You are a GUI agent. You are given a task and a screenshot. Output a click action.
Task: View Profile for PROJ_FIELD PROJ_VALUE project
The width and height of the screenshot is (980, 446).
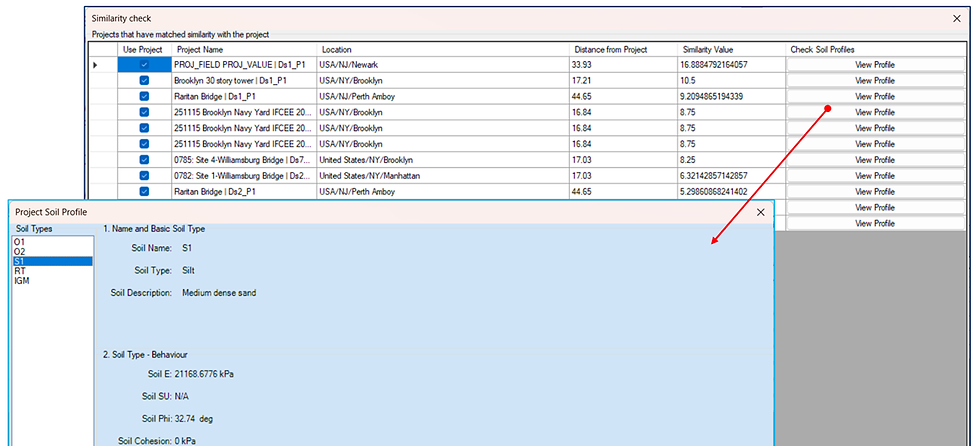click(875, 65)
